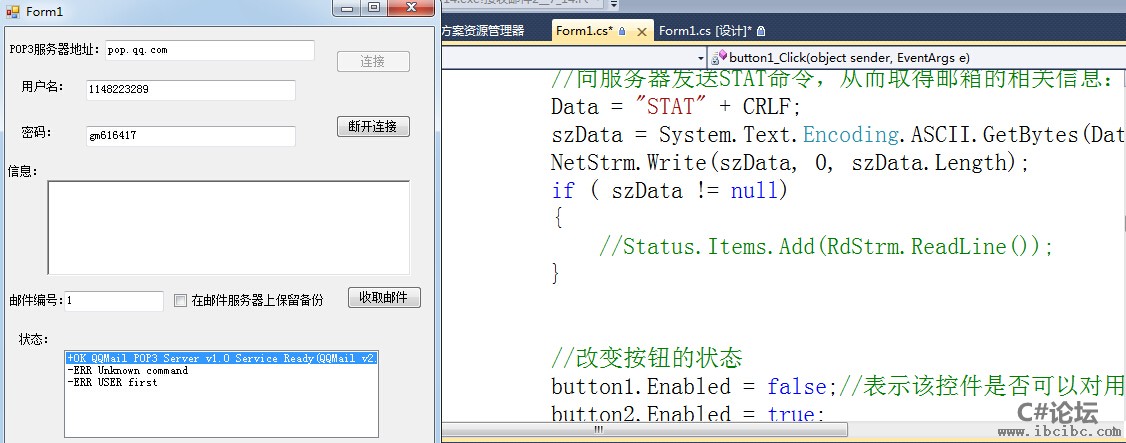This screenshot has height=443, width=1126.
Task: Focus the 用户名 text box
Action: (x=190, y=90)
